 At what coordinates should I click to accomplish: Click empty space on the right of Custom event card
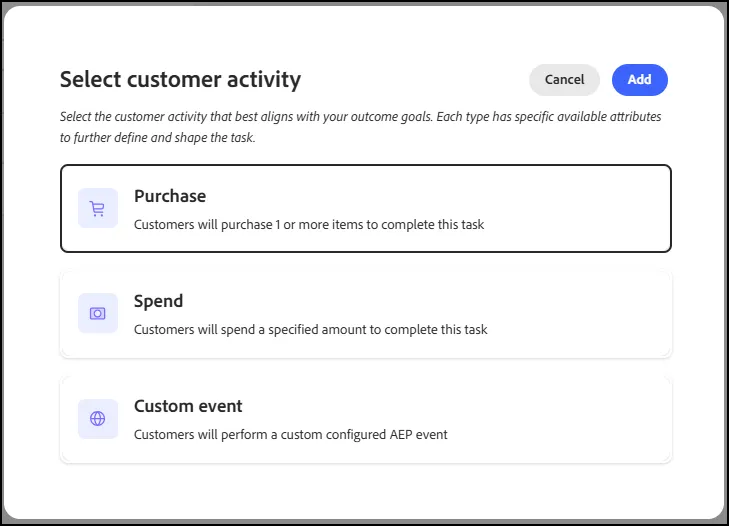558,419
